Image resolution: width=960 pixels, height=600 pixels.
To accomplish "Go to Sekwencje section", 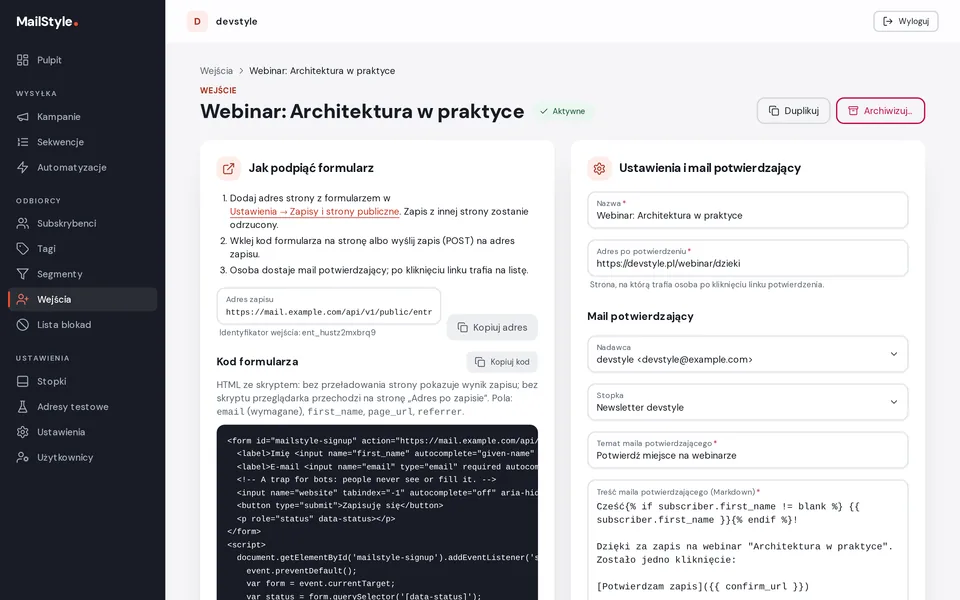I will click(83, 142).
